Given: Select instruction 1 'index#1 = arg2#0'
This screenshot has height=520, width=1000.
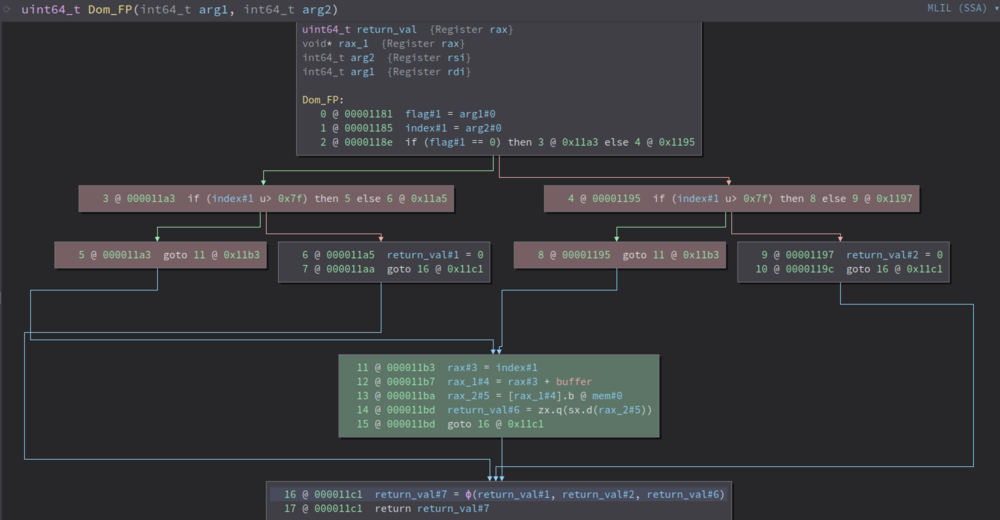Looking at the screenshot, I should [x=411, y=128].
